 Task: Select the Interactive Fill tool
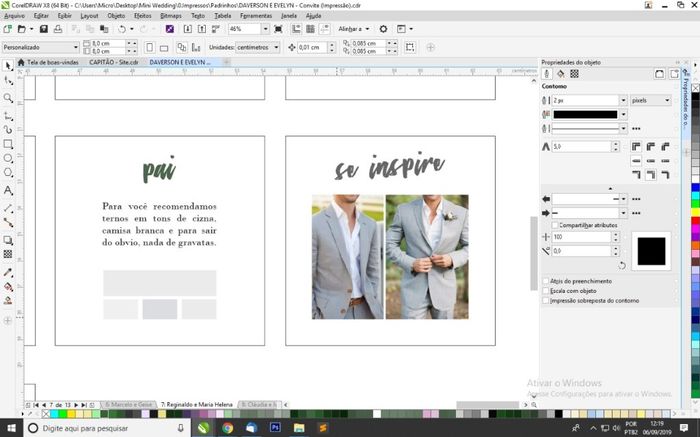tap(8, 287)
